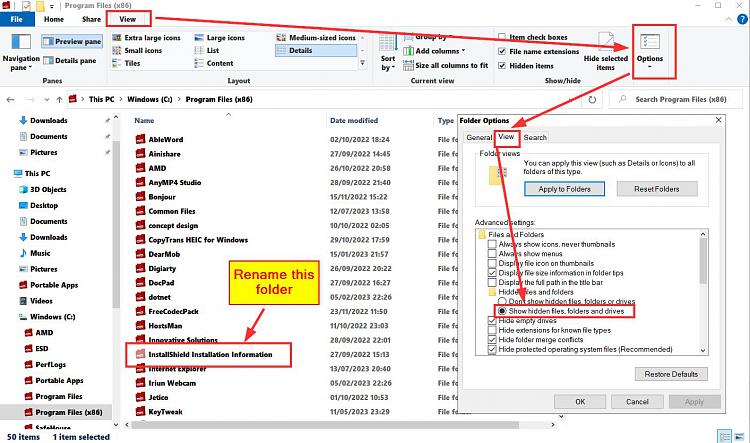Screen dimensions: 750x443
Task: Open the AMD folder in file list
Action: click(157, 168)
